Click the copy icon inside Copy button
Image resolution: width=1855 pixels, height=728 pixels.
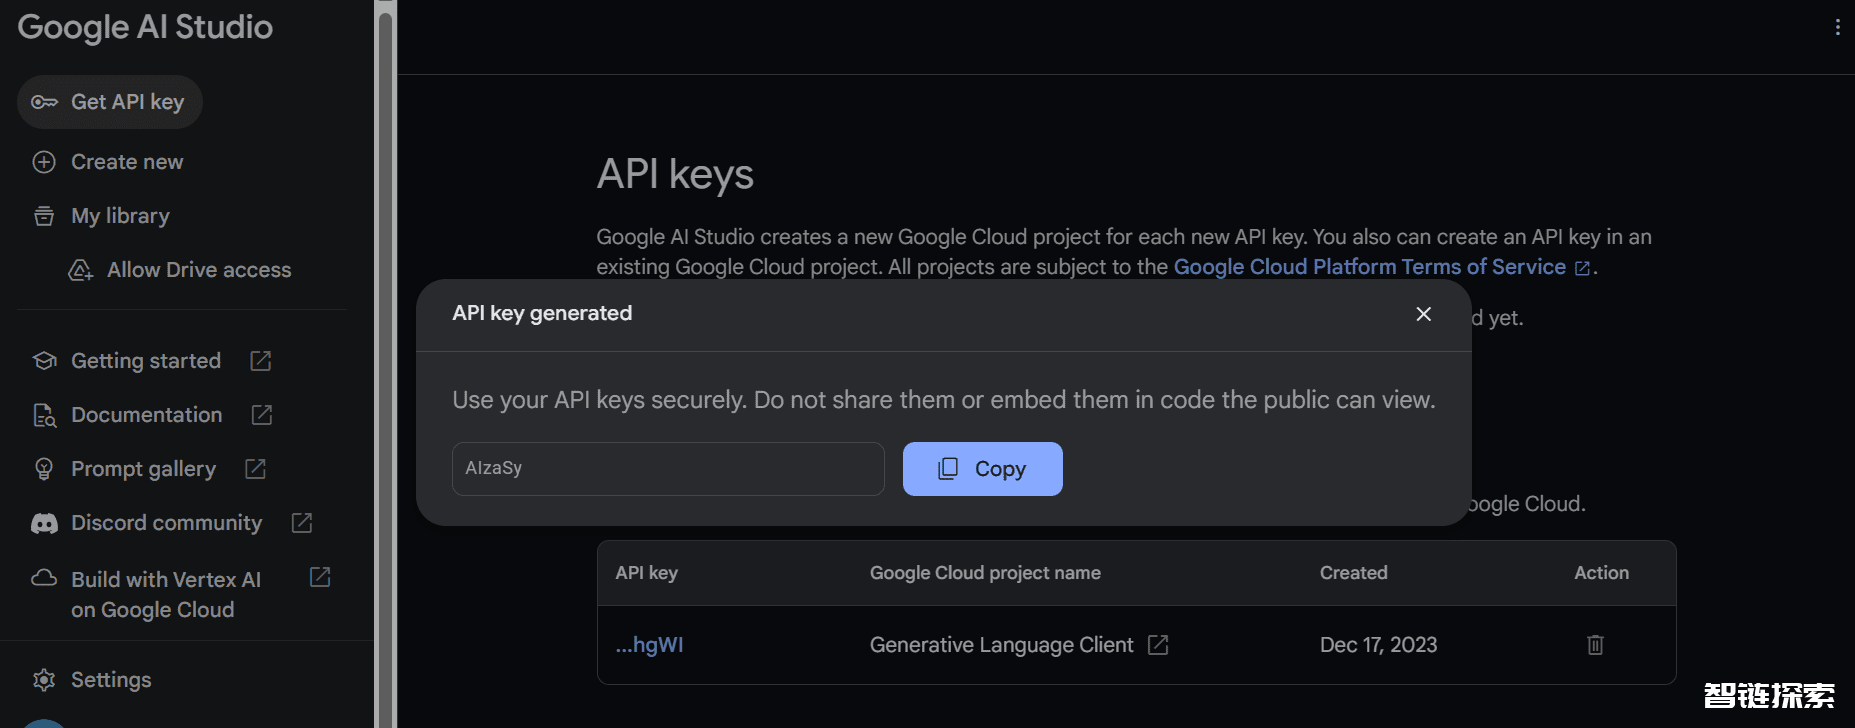click(x=948, y=469)
